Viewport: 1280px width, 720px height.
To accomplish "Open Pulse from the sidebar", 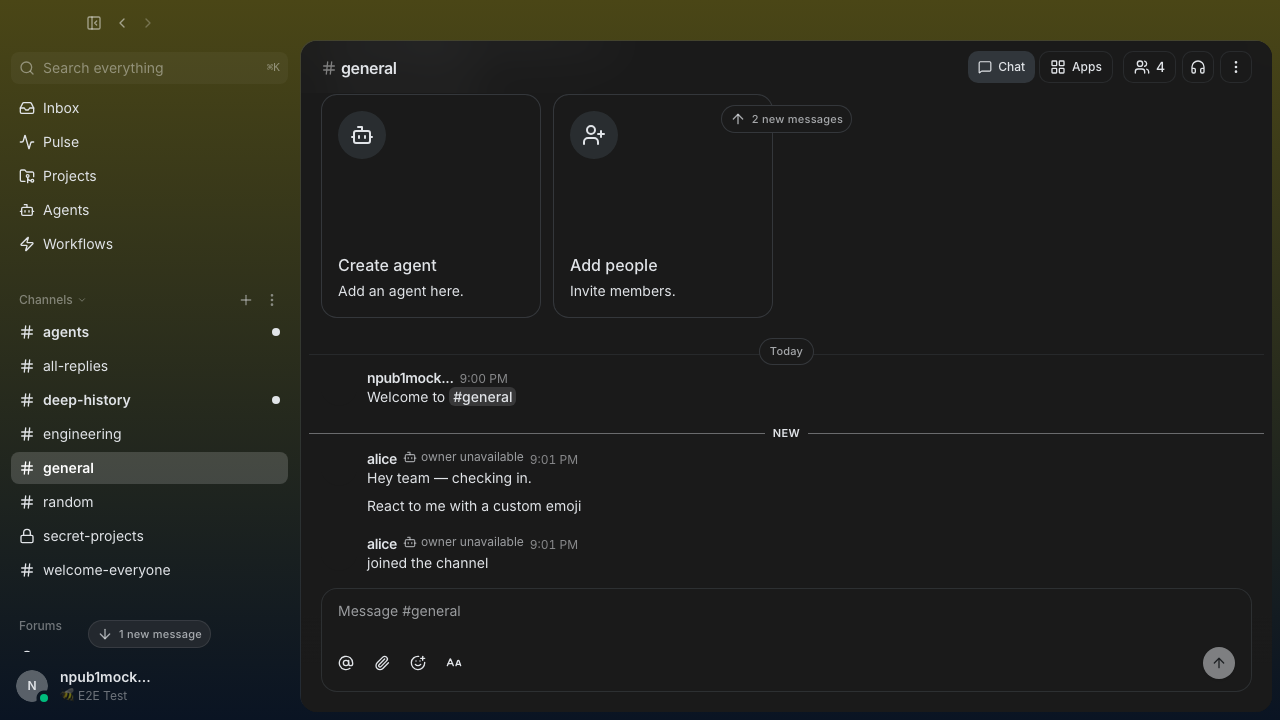I will [150, 142].
